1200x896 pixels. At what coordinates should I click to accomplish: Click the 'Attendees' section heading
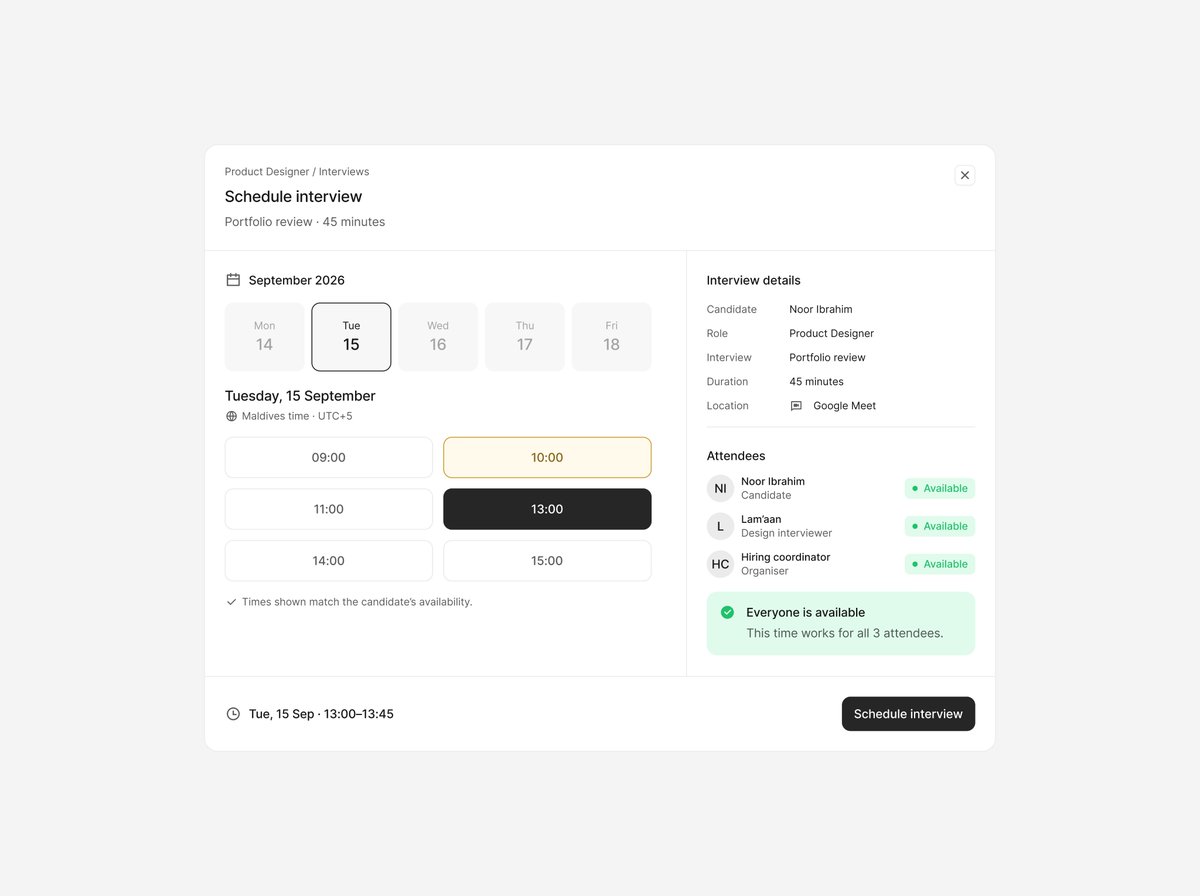coord(736,456)
